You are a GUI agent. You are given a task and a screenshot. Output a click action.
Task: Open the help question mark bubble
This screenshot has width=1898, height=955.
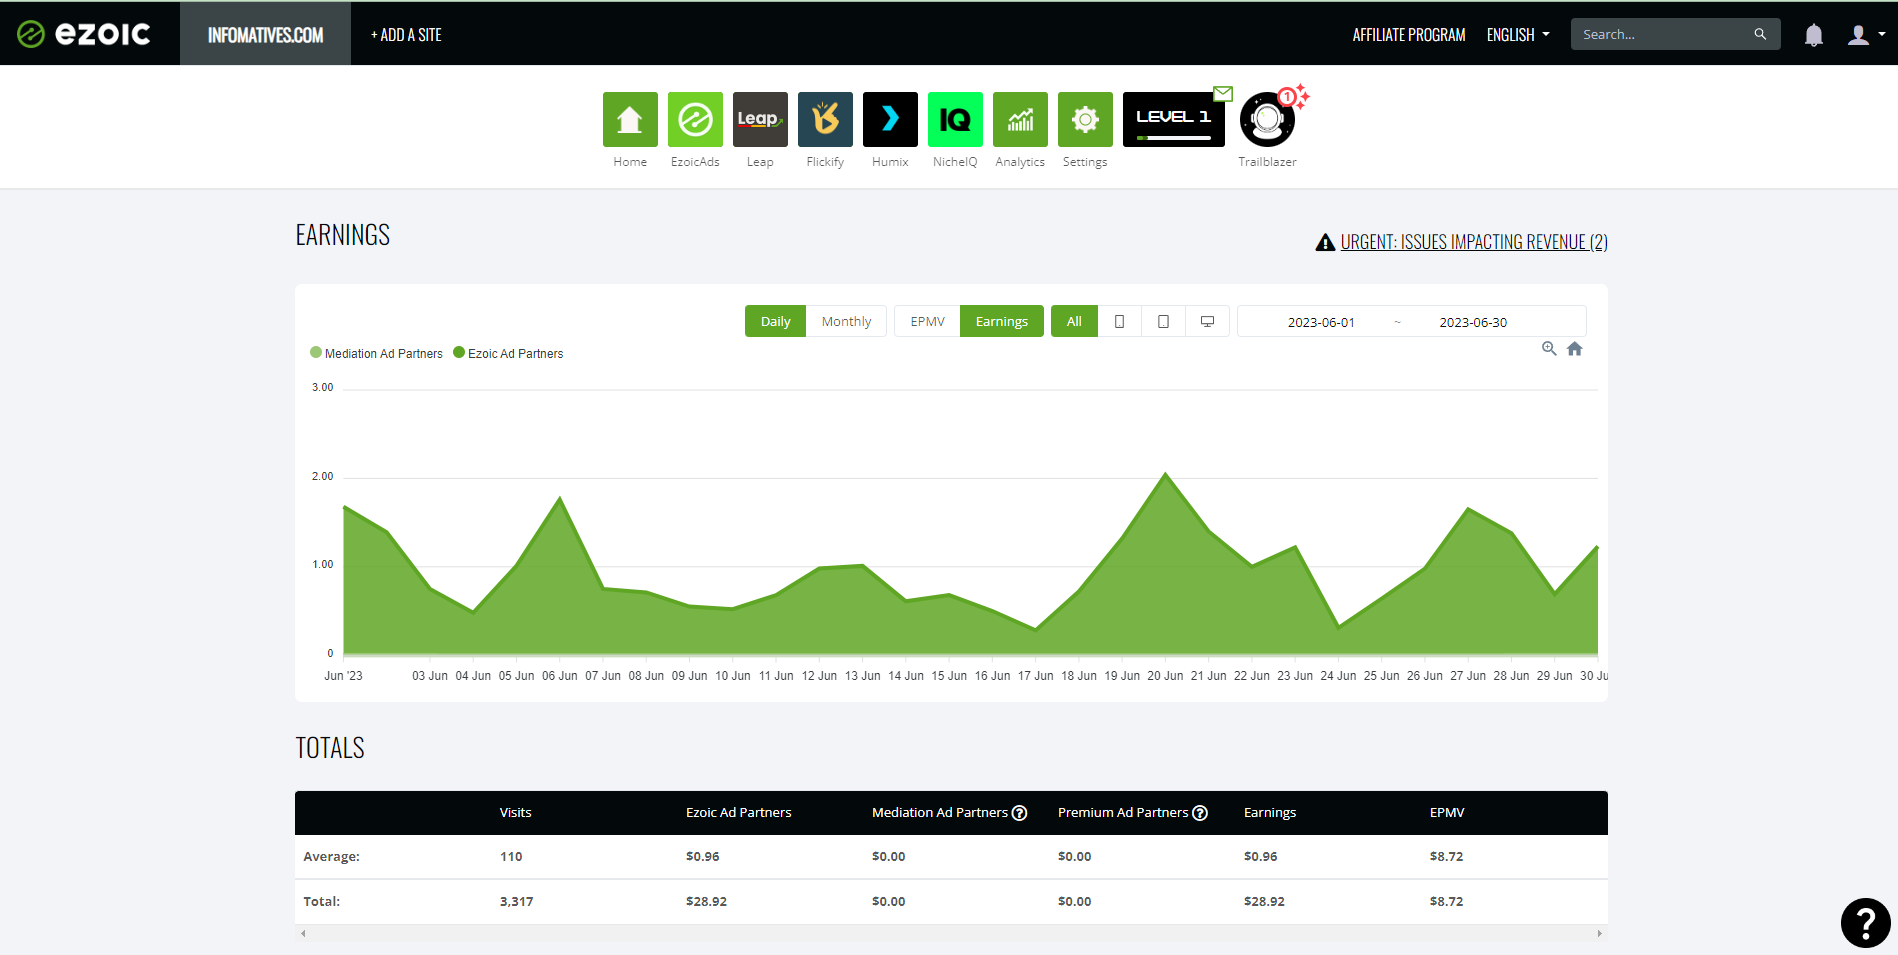click(x=1865, y=922)
